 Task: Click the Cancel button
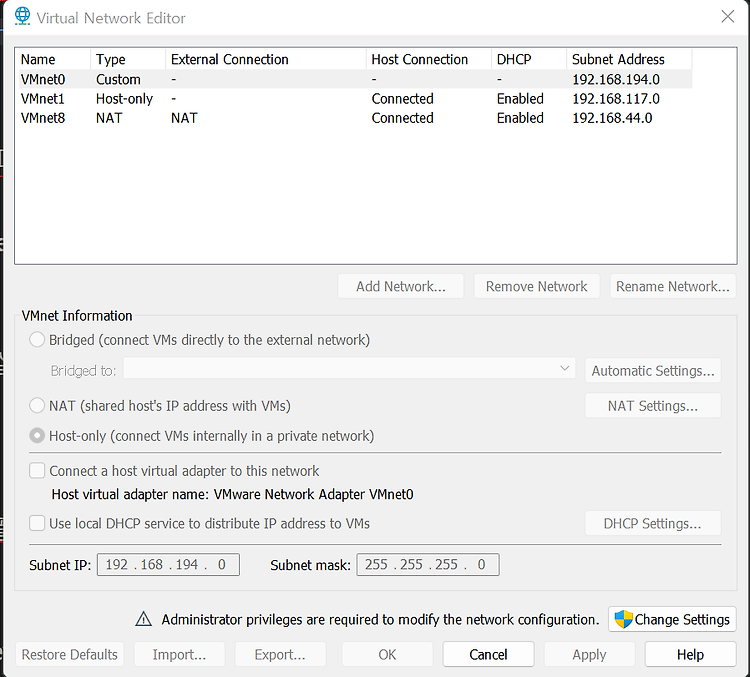(488, 654)
